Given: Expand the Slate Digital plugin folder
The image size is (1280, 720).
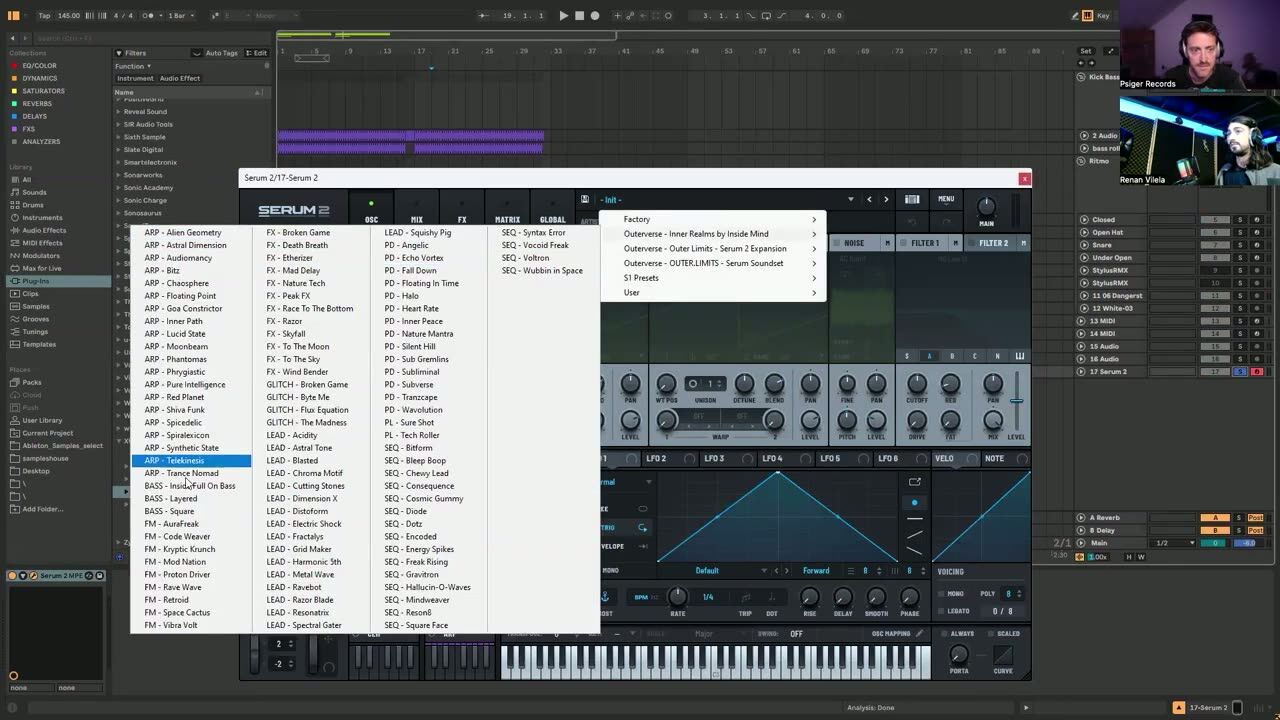Looking at the screenshot, I should 118,150.
